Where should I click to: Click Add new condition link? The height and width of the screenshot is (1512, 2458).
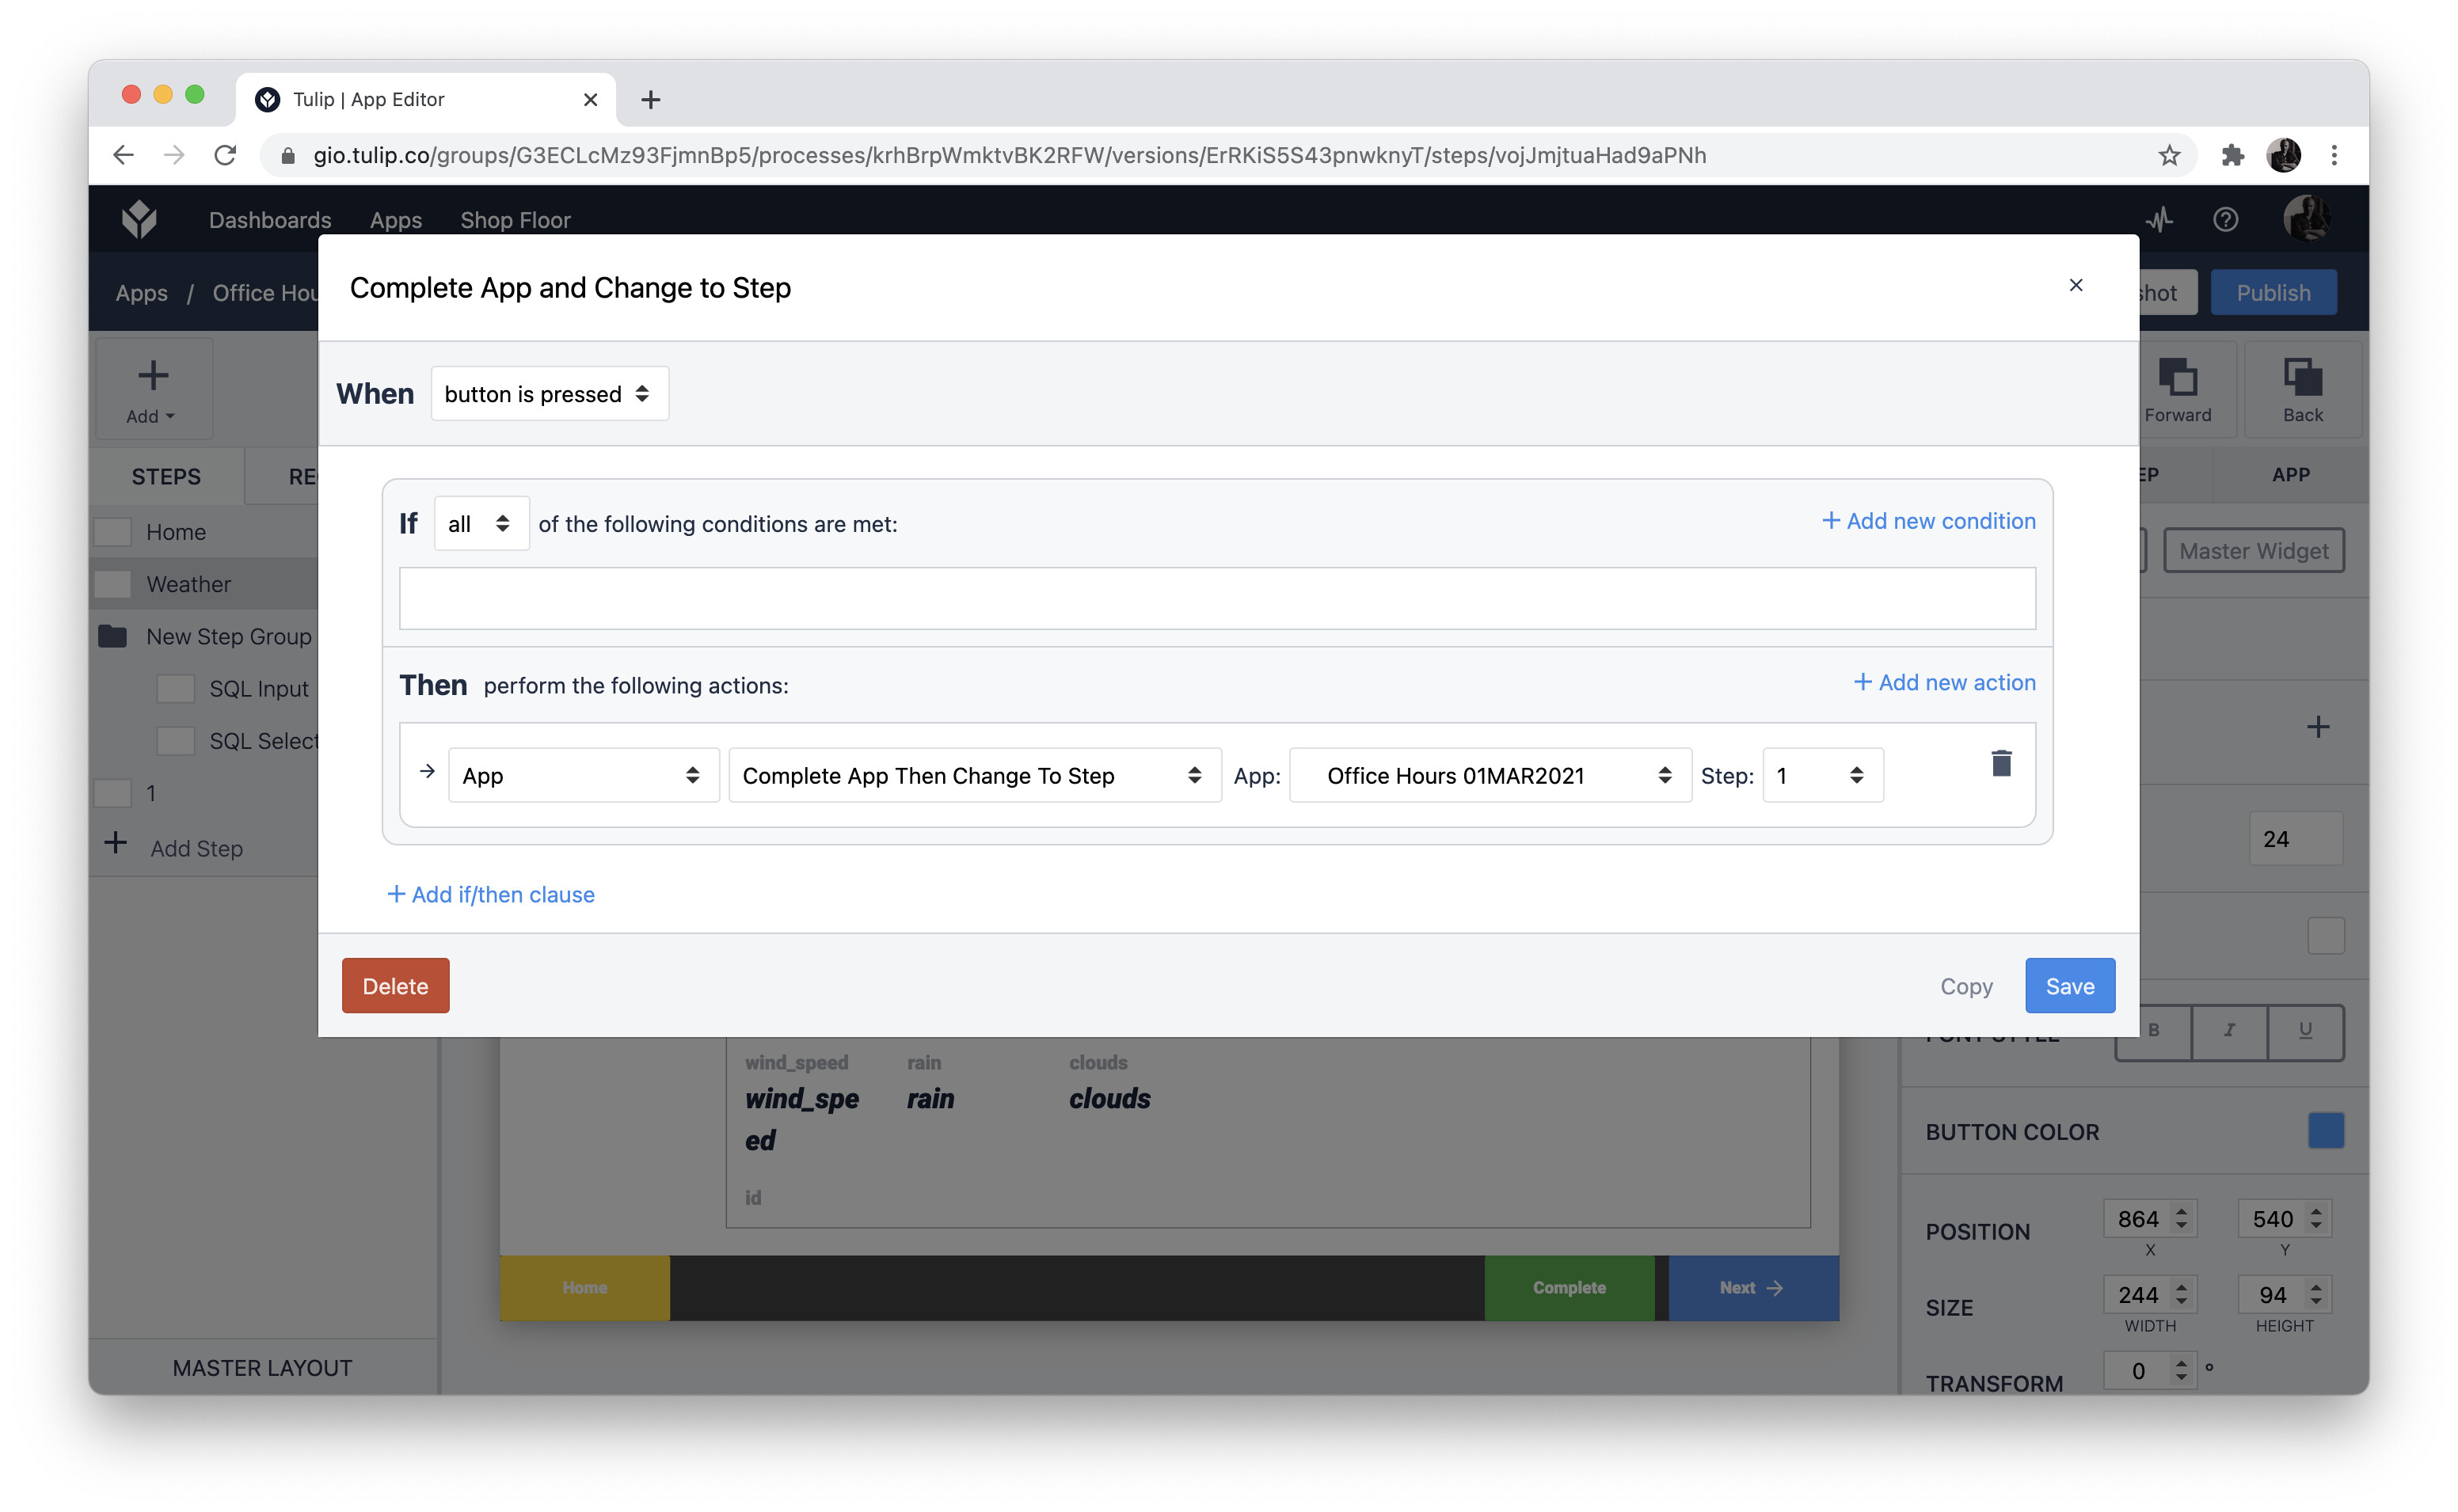[1928, 521]
